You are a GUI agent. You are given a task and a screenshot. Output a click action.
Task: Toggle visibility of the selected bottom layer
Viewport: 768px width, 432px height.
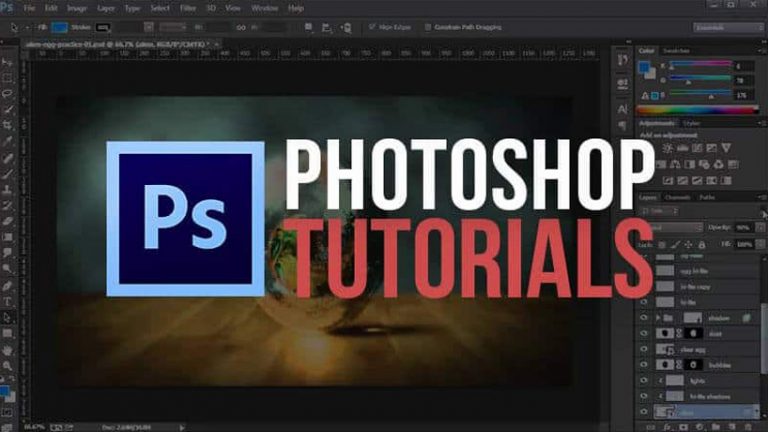point(644,412)
